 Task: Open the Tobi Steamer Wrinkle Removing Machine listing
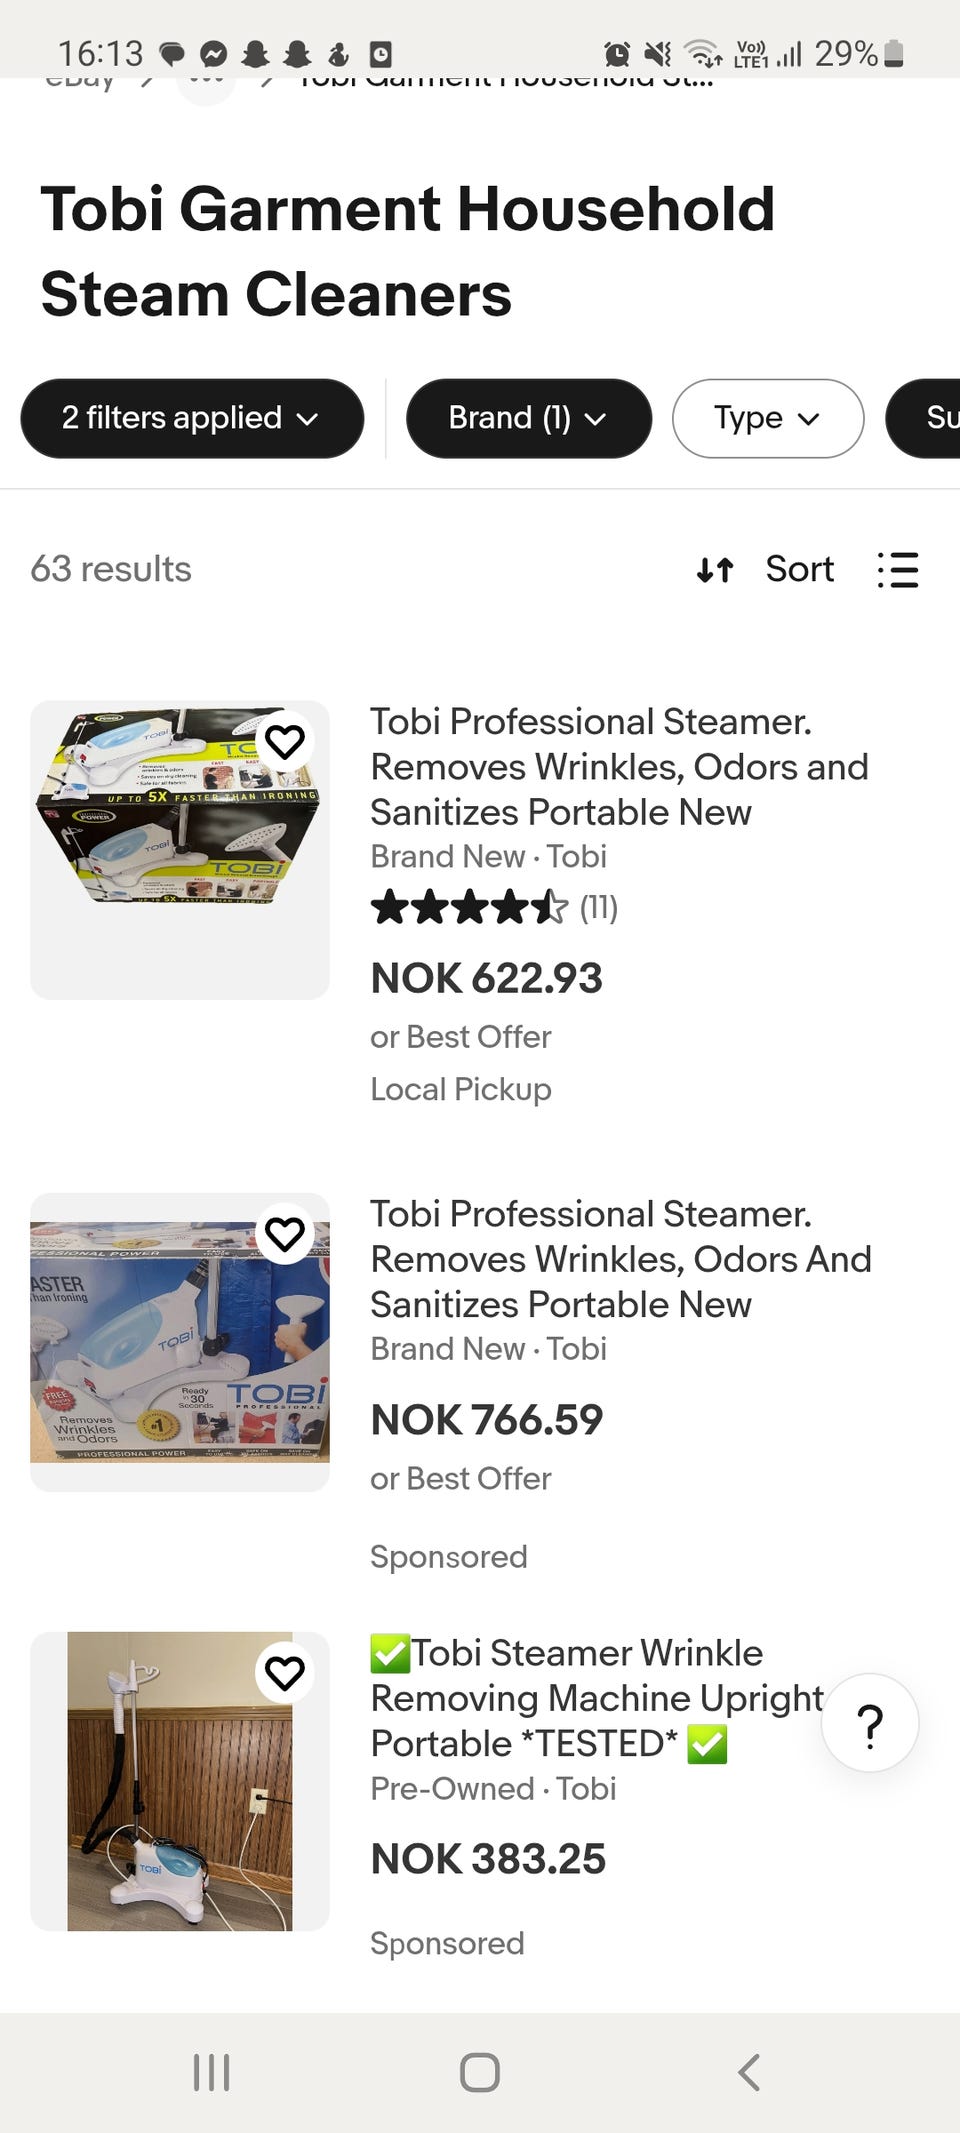(x=596, y=1698)
